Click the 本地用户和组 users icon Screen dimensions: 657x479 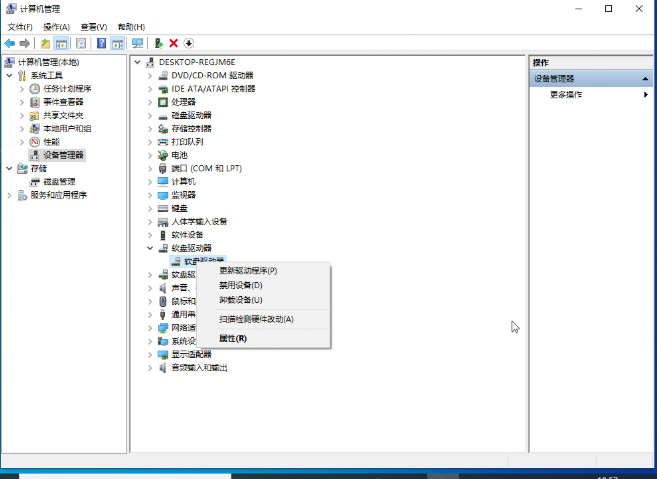35,129
